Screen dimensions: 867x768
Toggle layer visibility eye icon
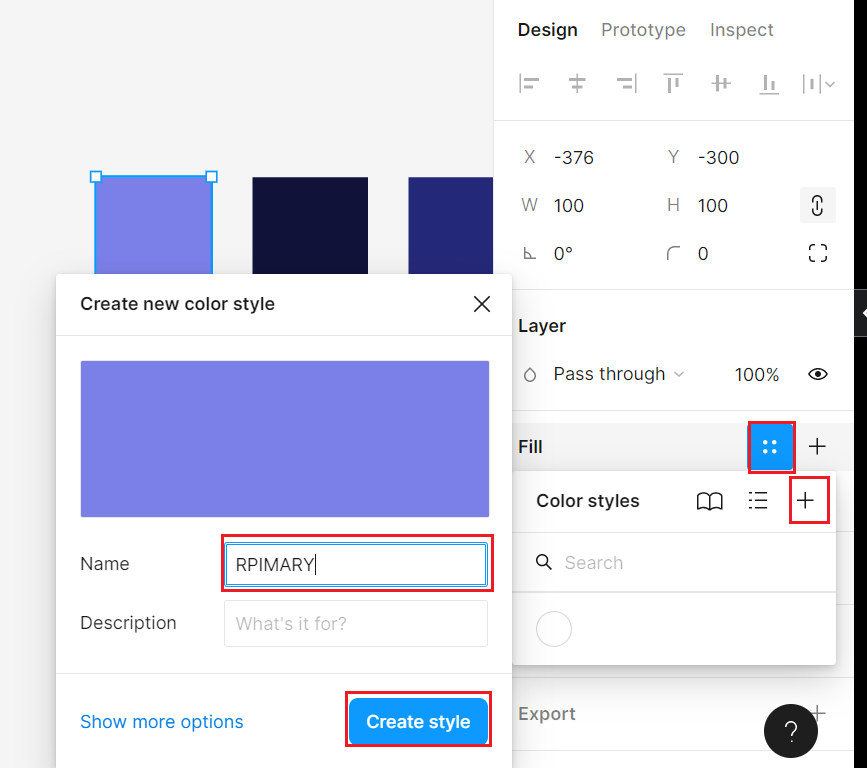point(817,374)
